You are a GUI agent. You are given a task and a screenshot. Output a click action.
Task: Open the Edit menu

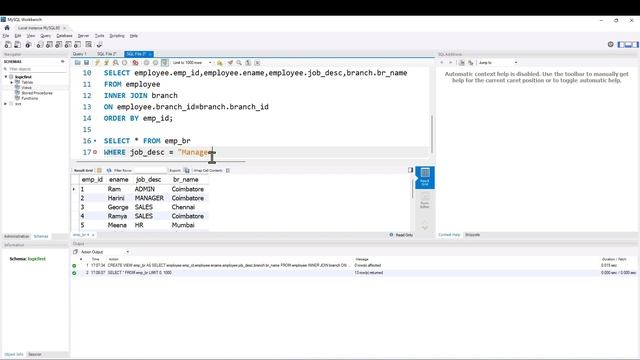coord(18,36)
